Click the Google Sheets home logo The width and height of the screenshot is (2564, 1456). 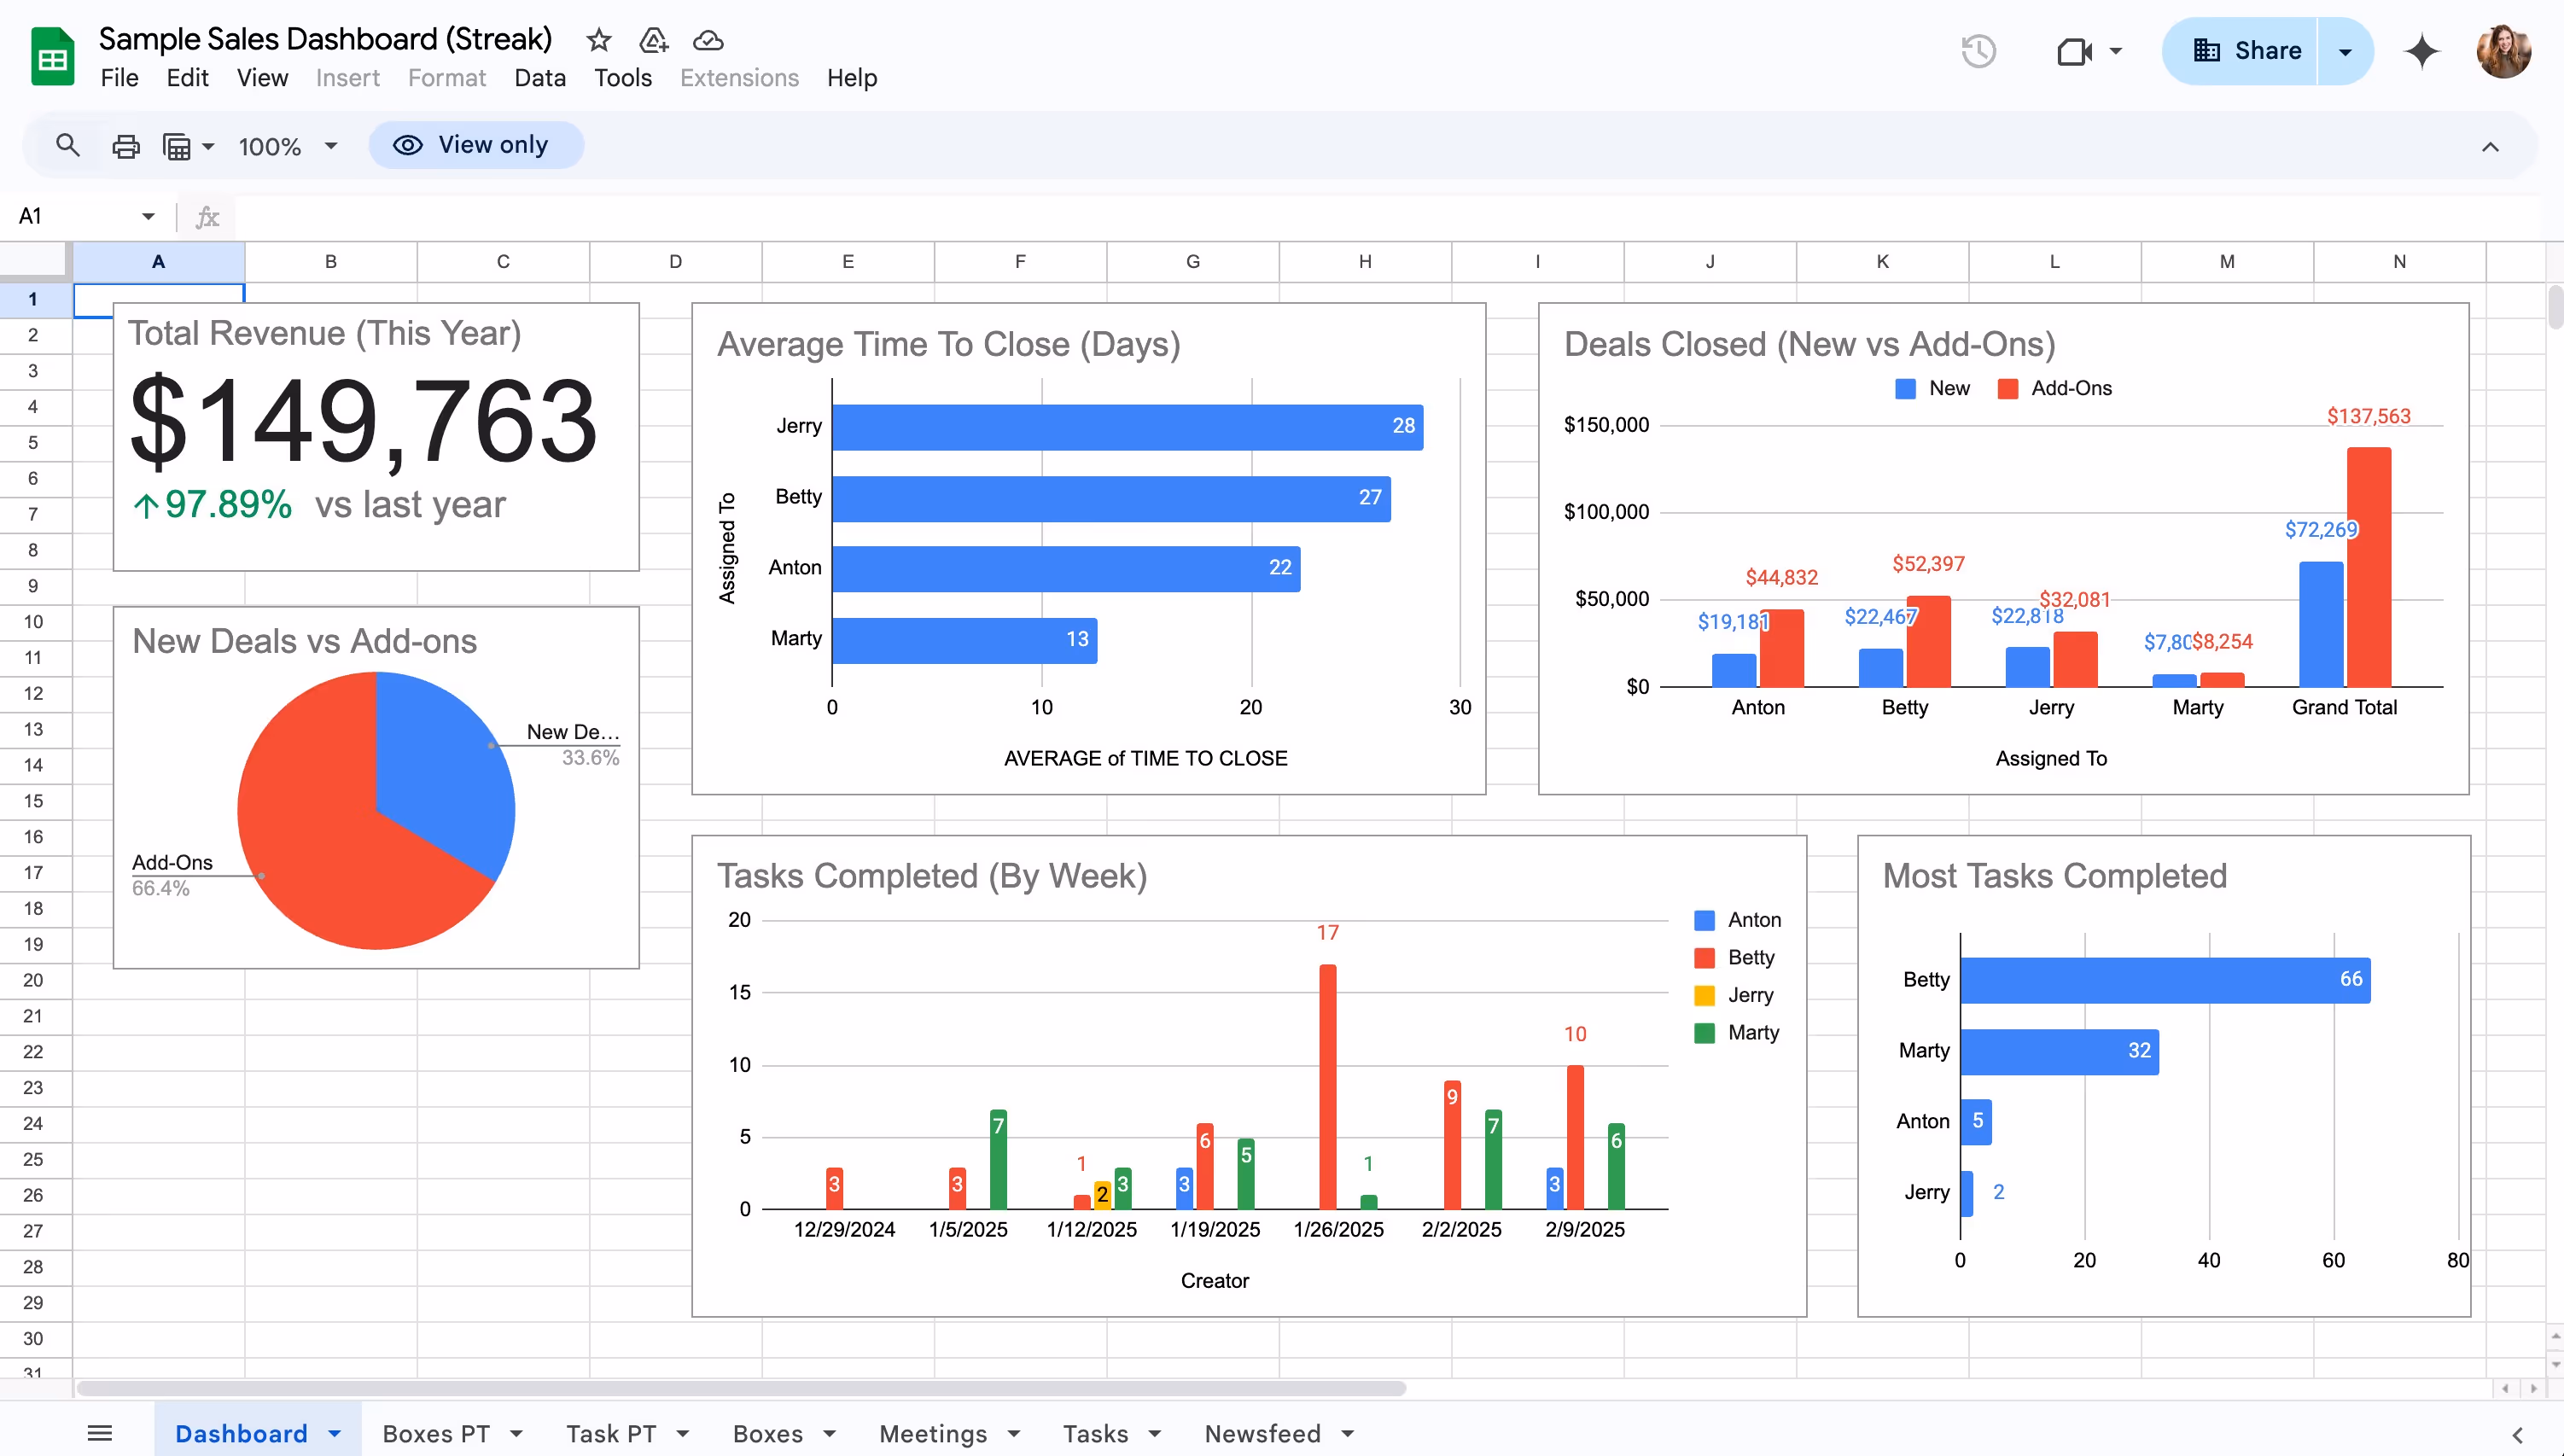coord(52,57)
